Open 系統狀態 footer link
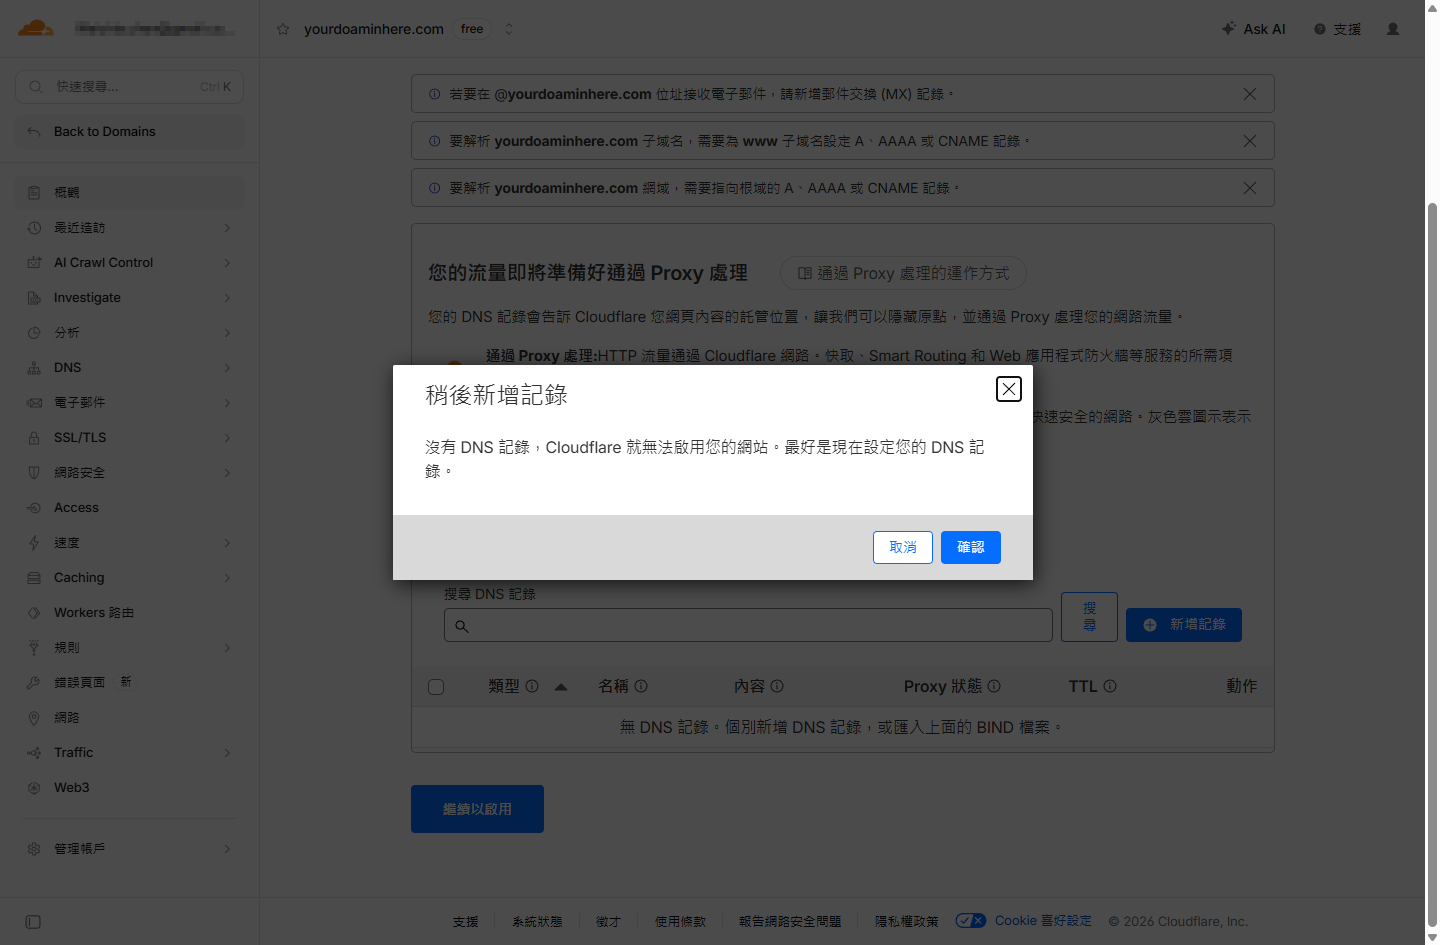Screen dimensions: 1440x945 [x=537, y=922]
